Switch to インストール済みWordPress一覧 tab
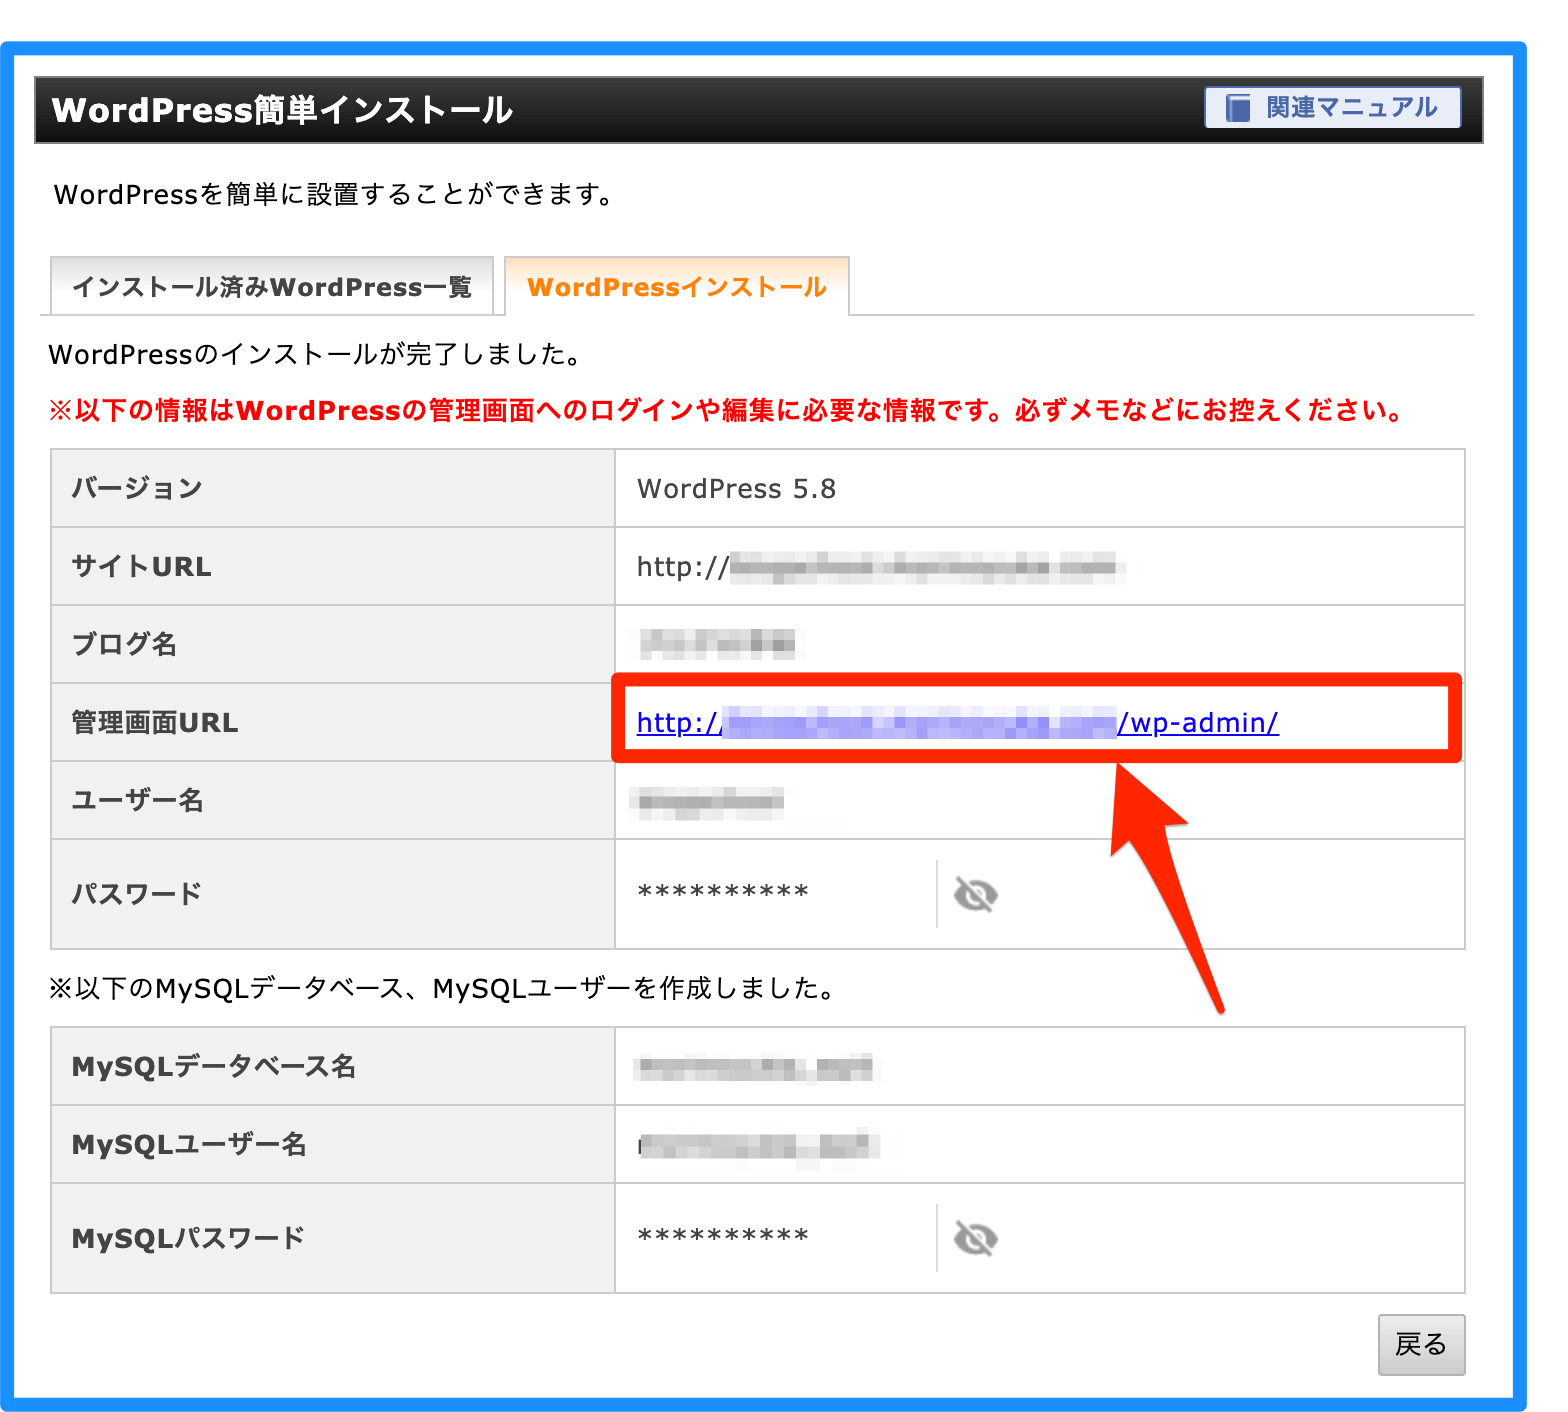Image resolution: width=1568 pixels, height=1412 pixels. pyautogui.click(x=272, y=287)
